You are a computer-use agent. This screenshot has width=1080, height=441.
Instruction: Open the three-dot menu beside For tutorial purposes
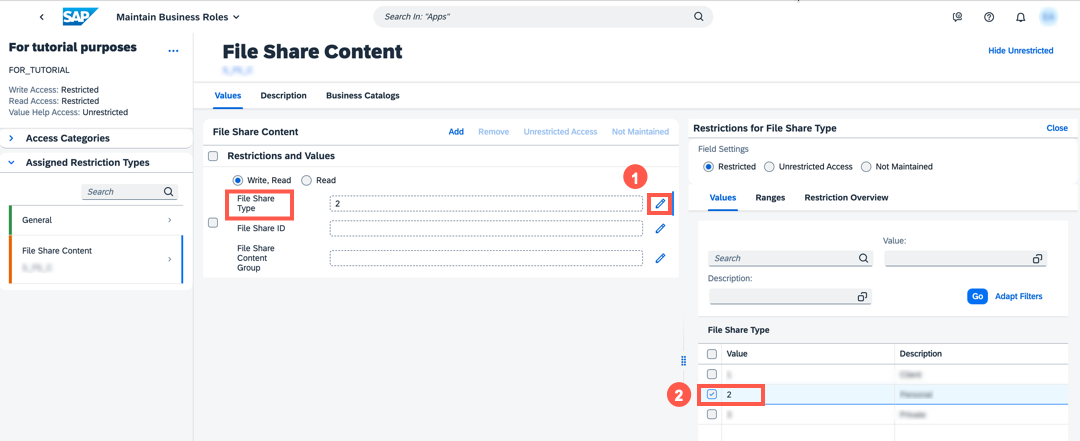[x=174, y=50]
